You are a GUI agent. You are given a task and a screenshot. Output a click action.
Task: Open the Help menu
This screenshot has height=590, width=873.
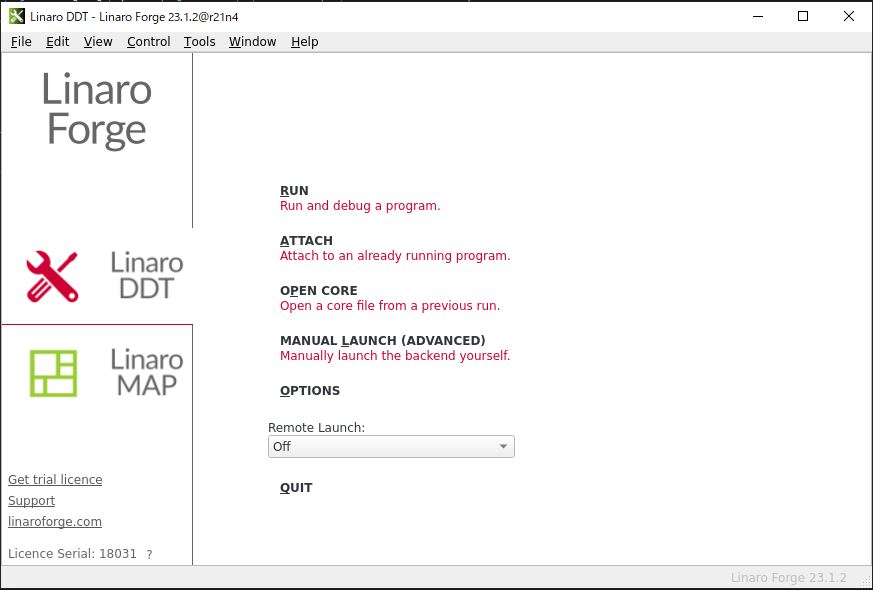(x=304, y=42)
